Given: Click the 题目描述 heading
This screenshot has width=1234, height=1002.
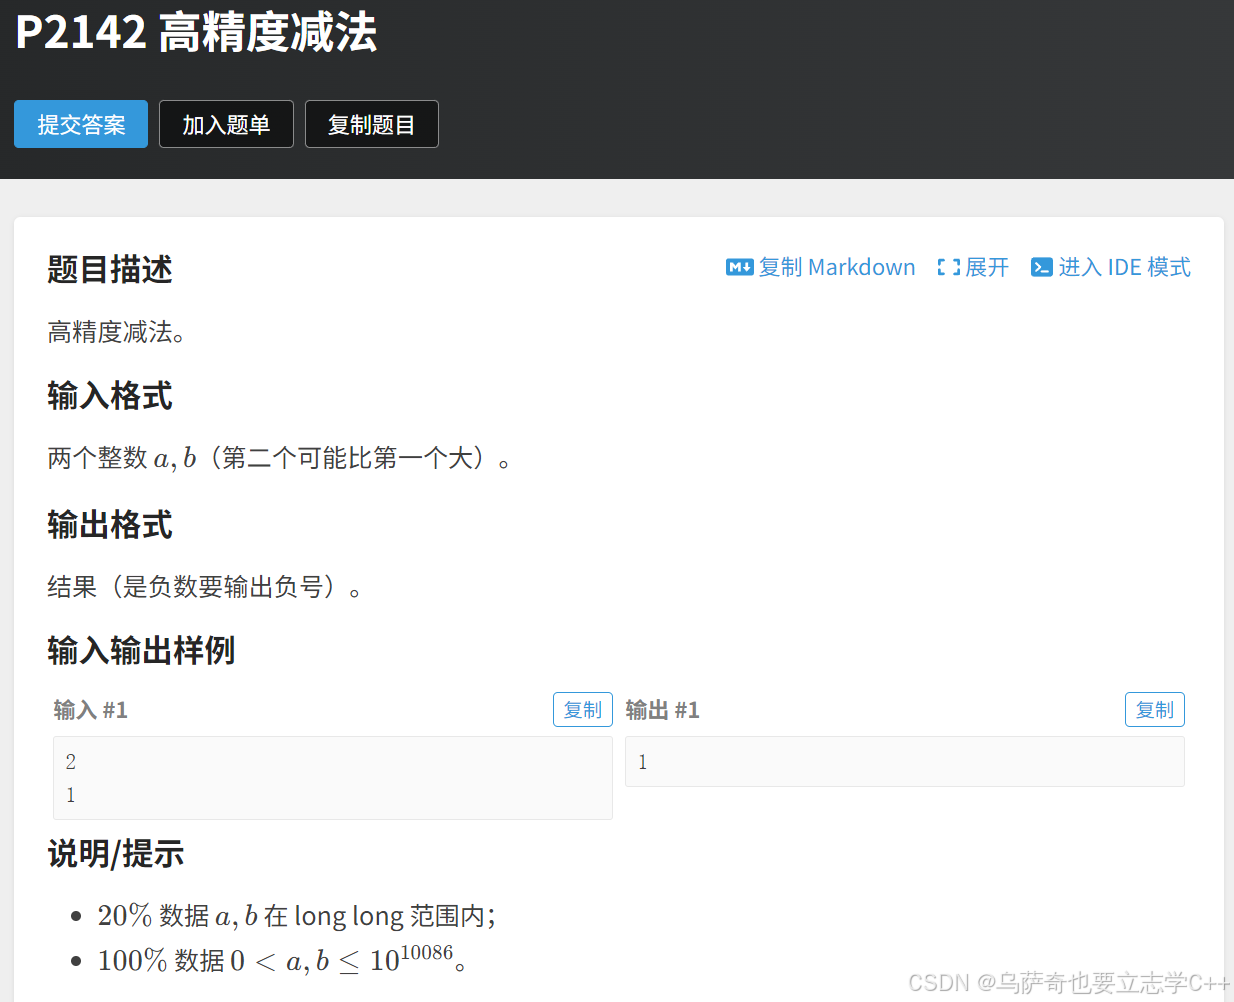Looking at the screenshot, I should point(110,269).
